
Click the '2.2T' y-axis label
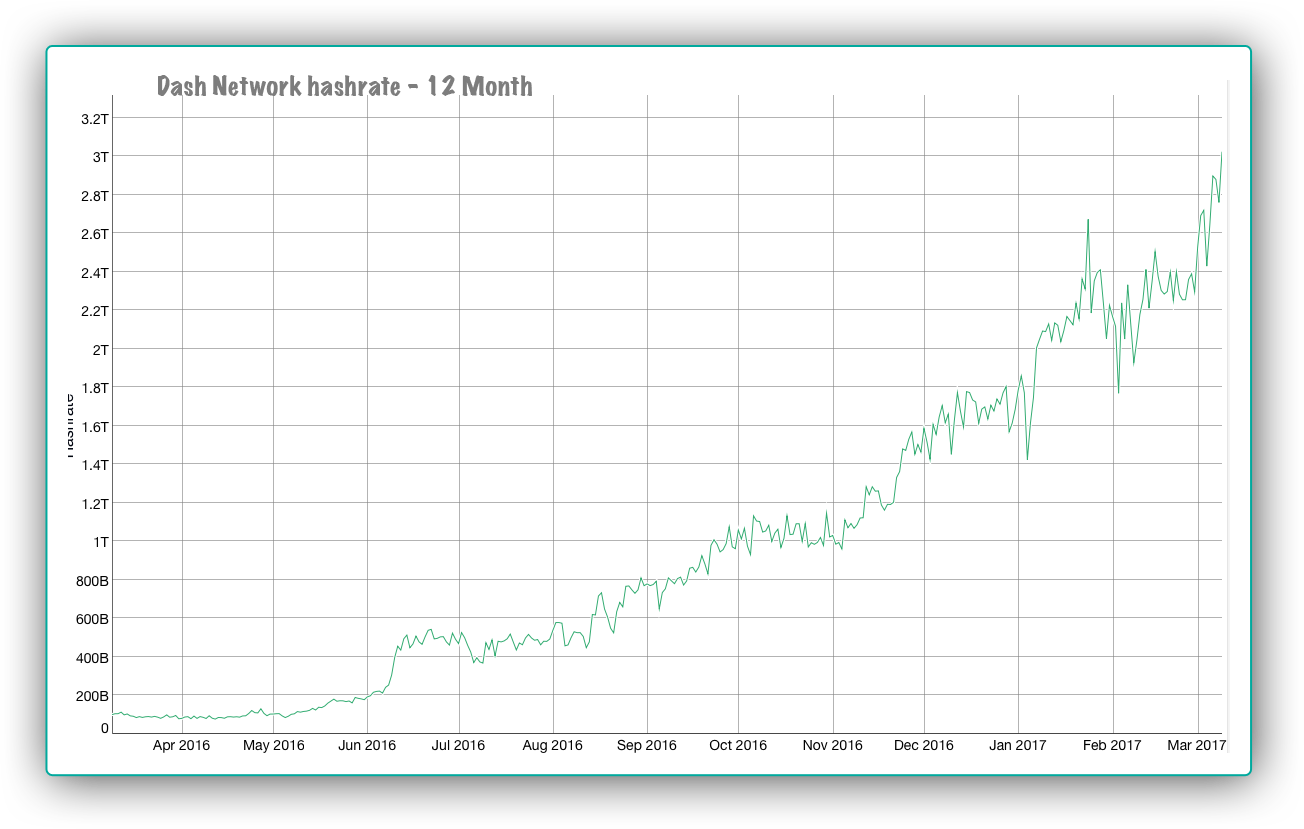94,311
